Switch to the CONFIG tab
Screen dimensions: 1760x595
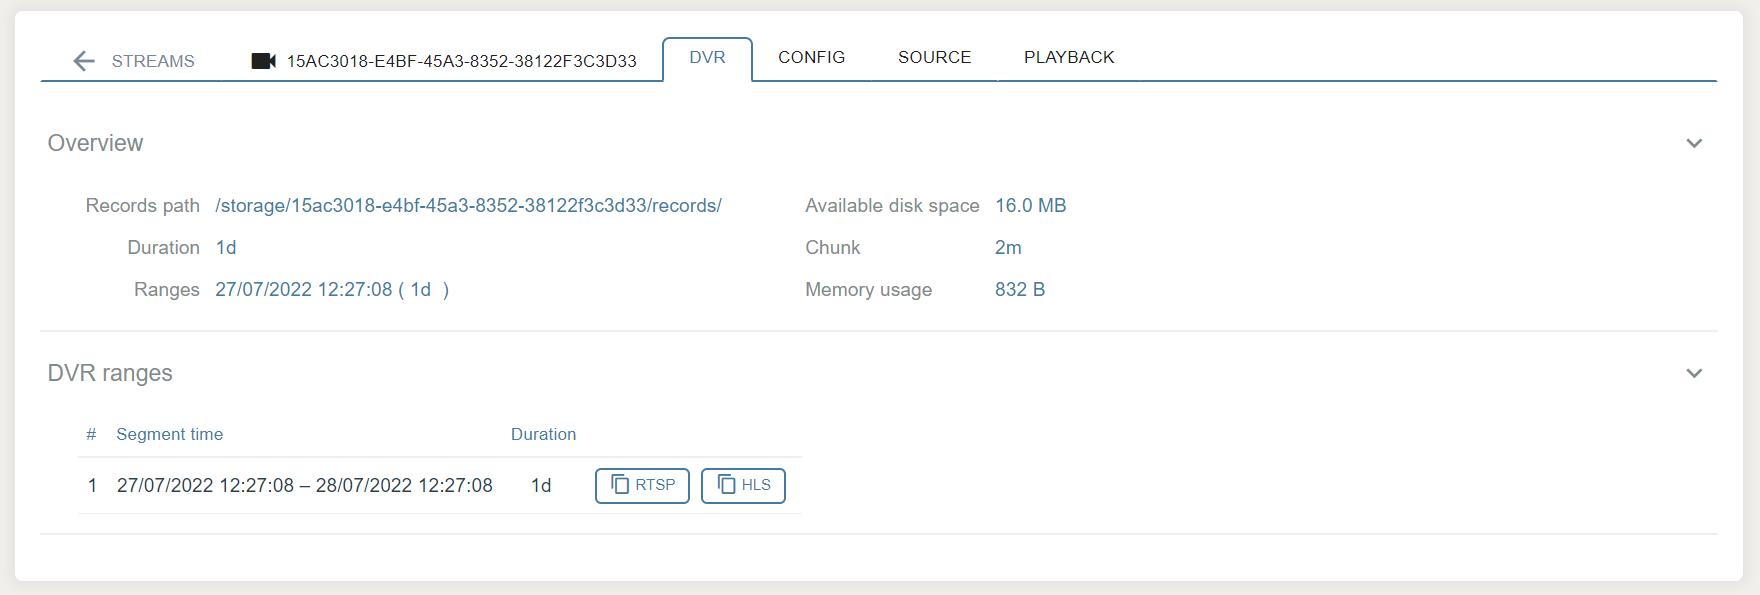811,58
